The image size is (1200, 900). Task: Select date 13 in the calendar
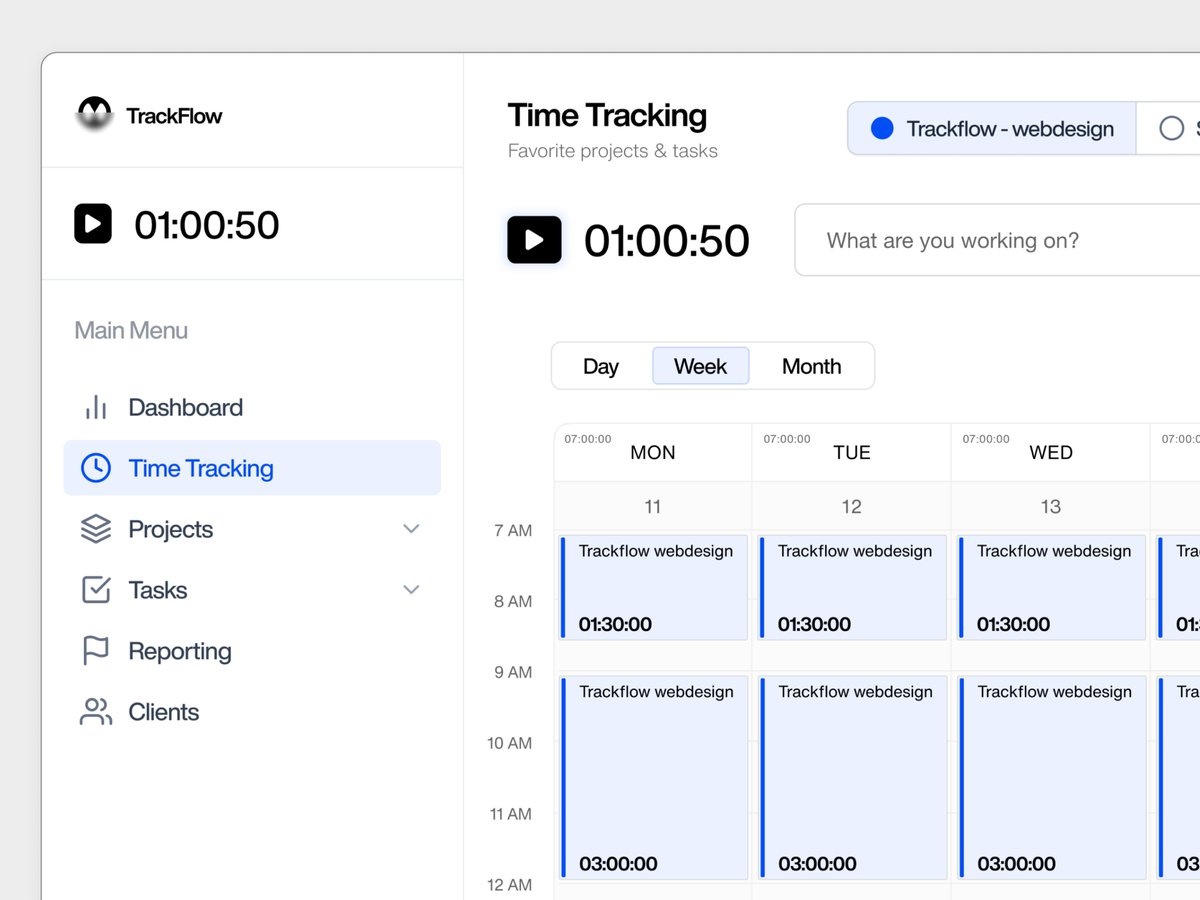[1051, 506]
